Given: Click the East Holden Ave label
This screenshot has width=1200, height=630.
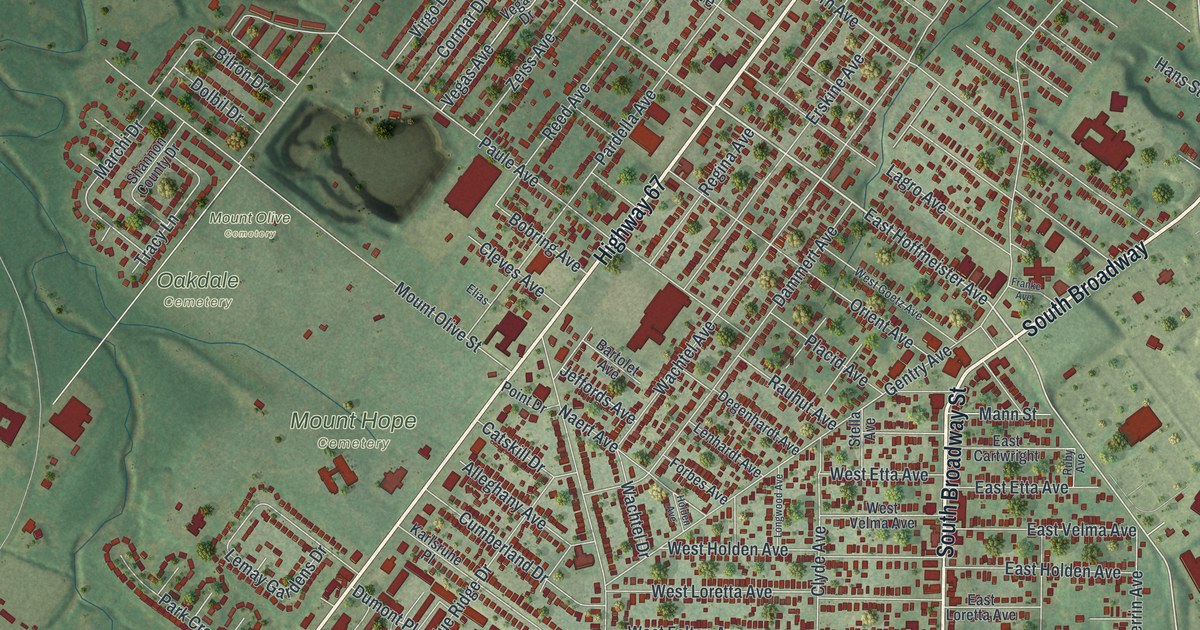Looking at the screenshot, I should tap(1063, 571).
